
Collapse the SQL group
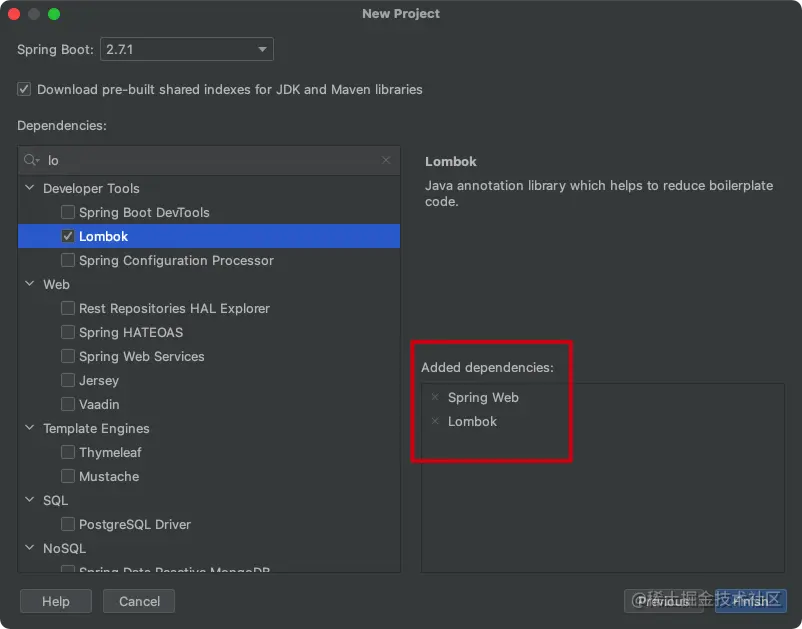tap(30, 500)
